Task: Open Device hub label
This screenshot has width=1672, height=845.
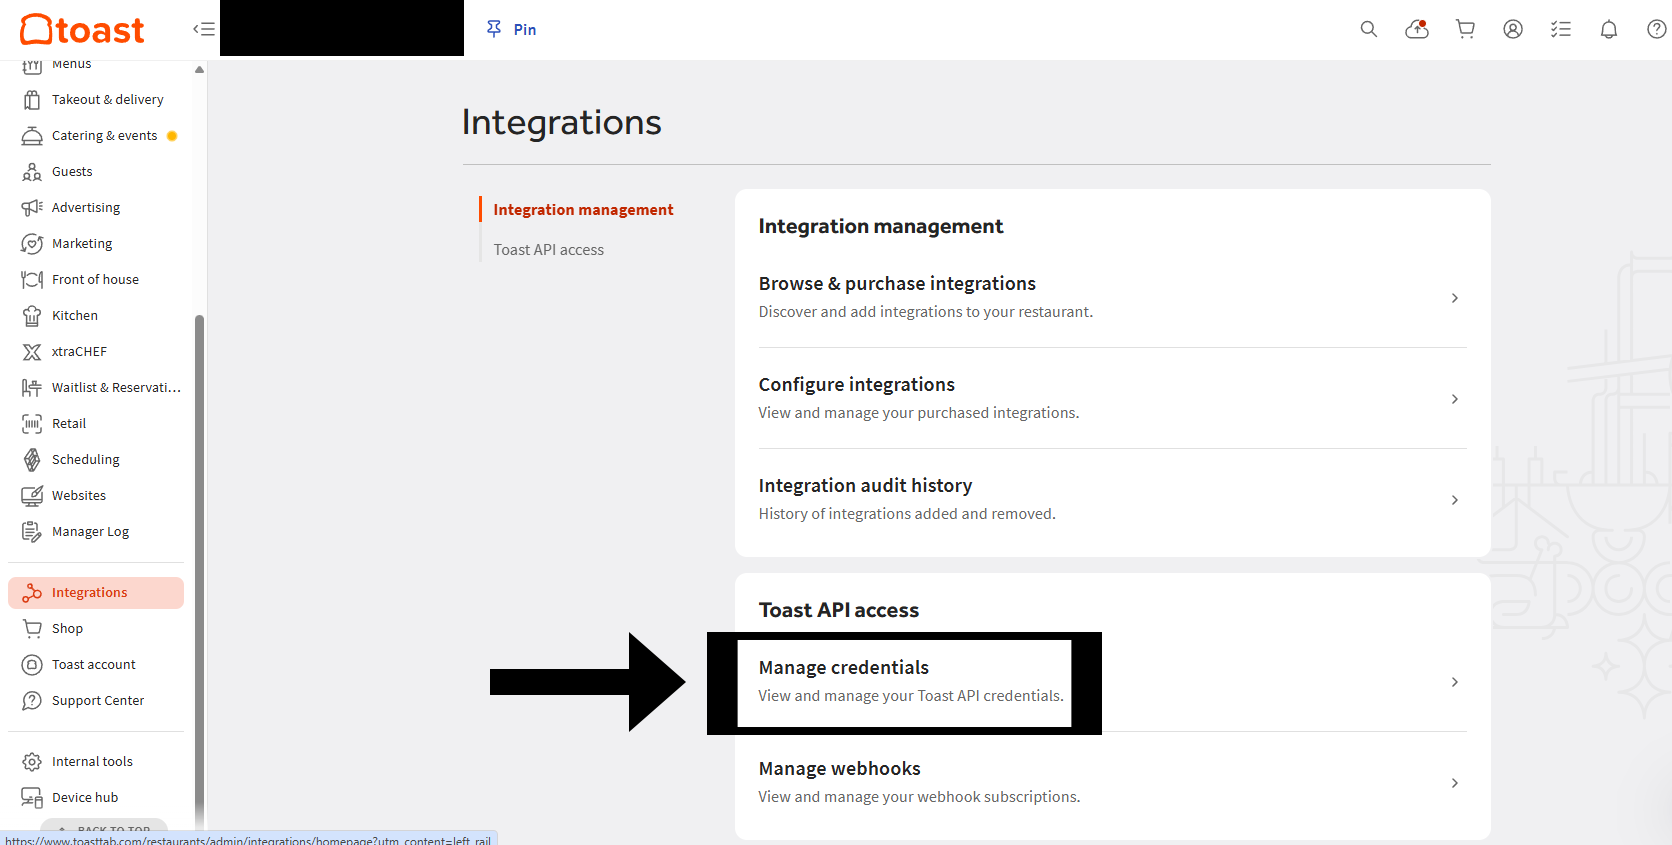Action: point(85,798)
